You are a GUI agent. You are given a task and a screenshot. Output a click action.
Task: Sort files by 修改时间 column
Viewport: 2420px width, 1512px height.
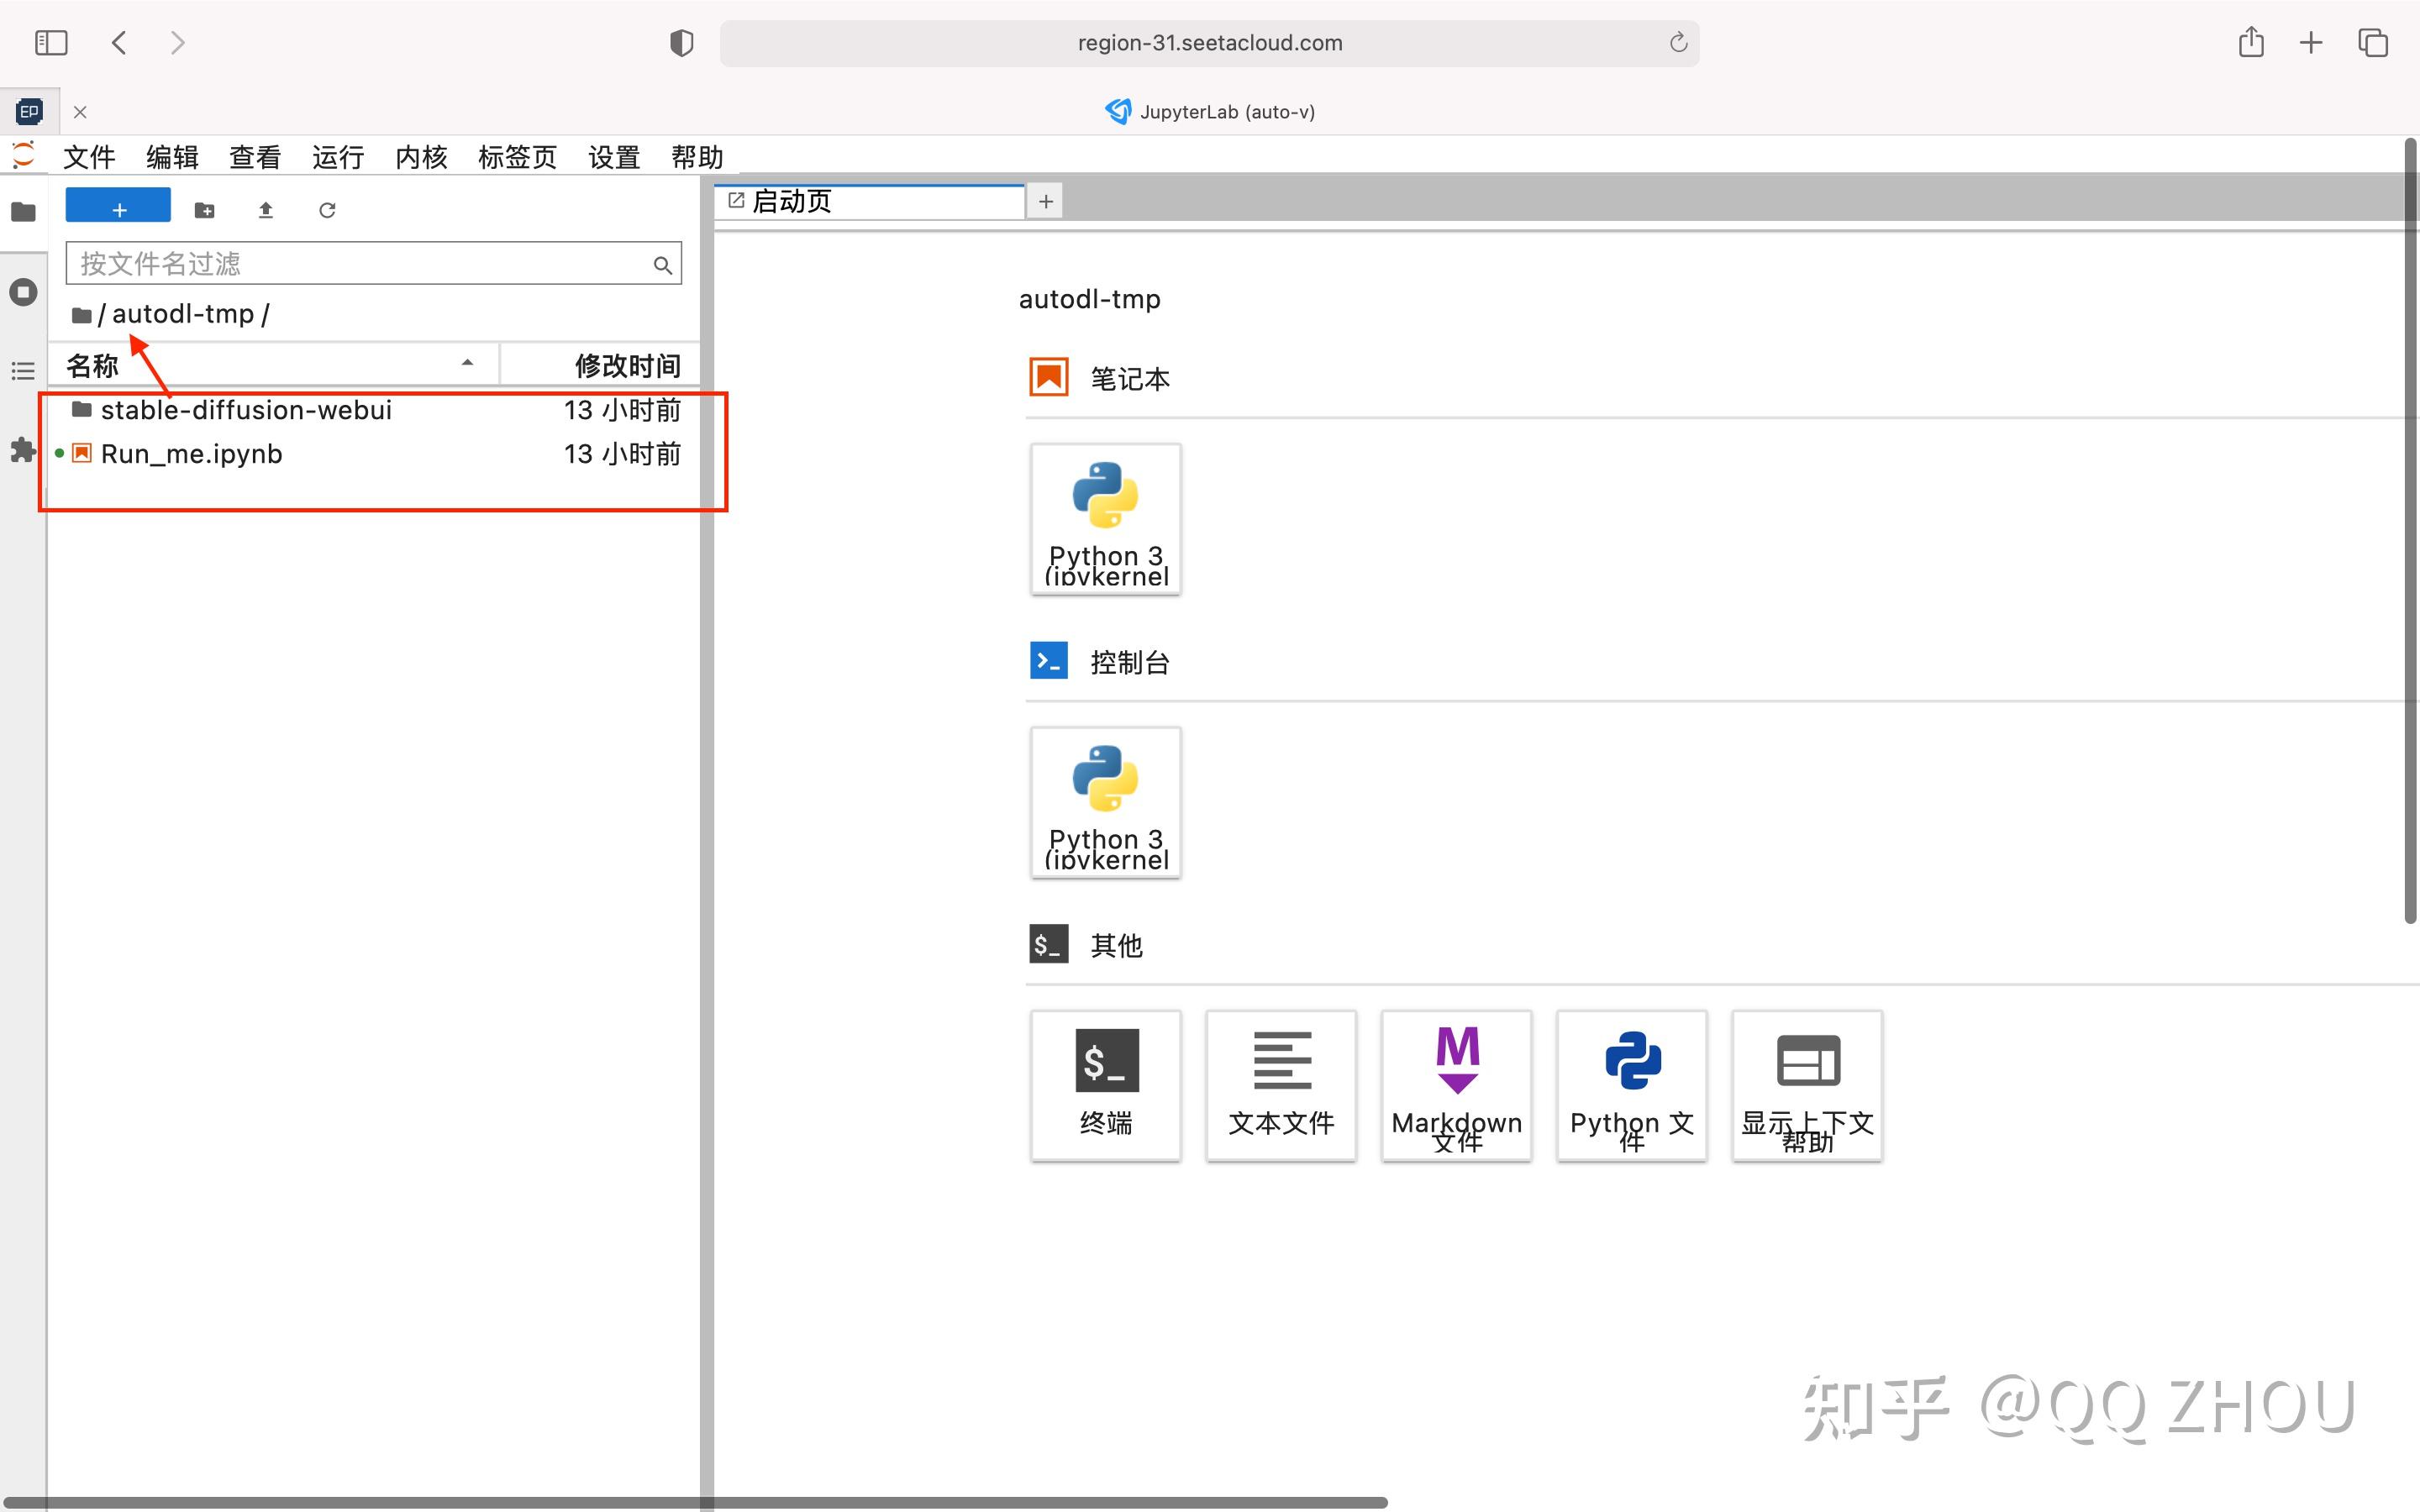point(600,365)
